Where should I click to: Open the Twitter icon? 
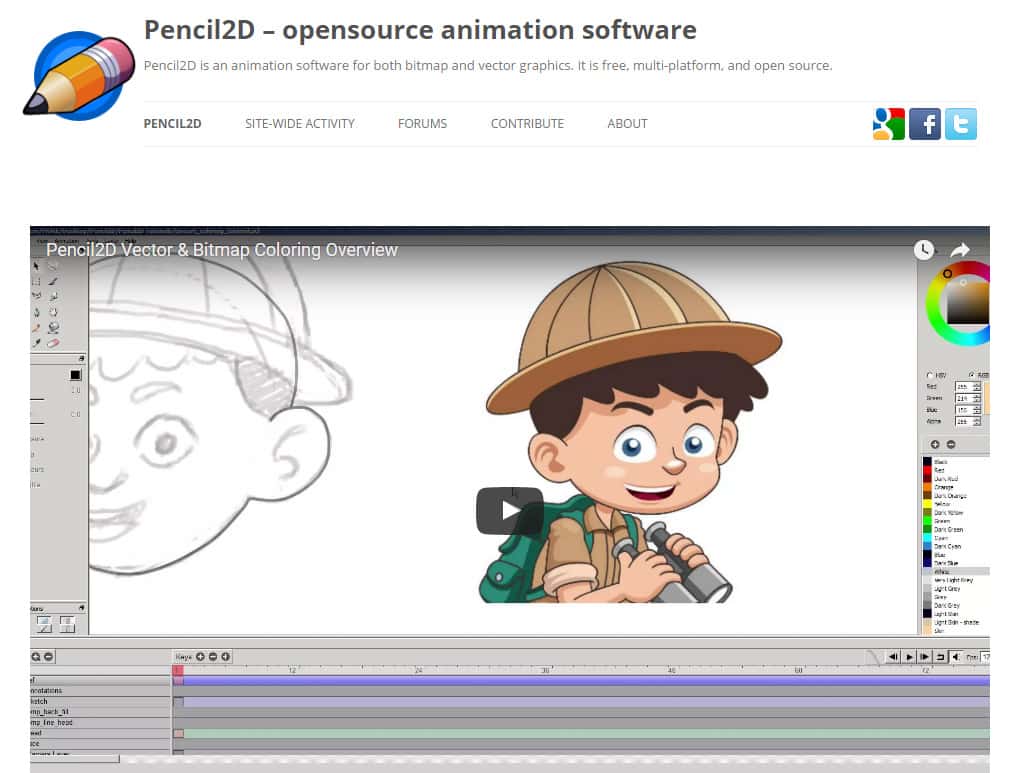click(961, 124)
